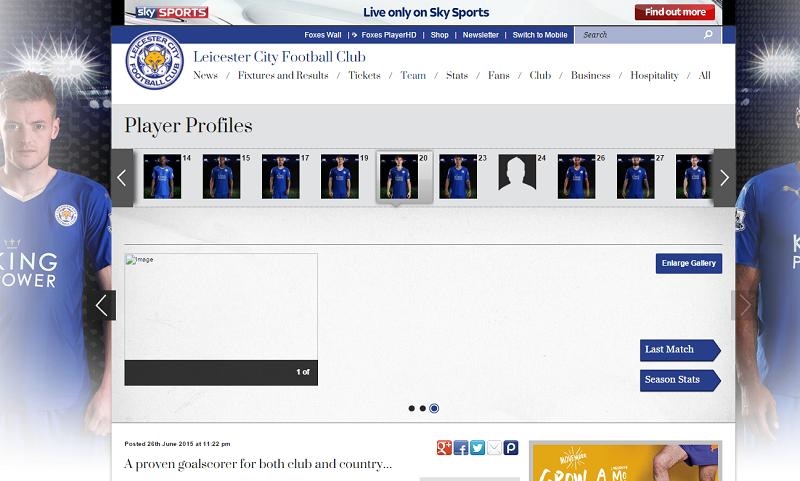Go to previous gallery image arrow
The width and height of the screenshot is (800, 481).
point(101,305)
